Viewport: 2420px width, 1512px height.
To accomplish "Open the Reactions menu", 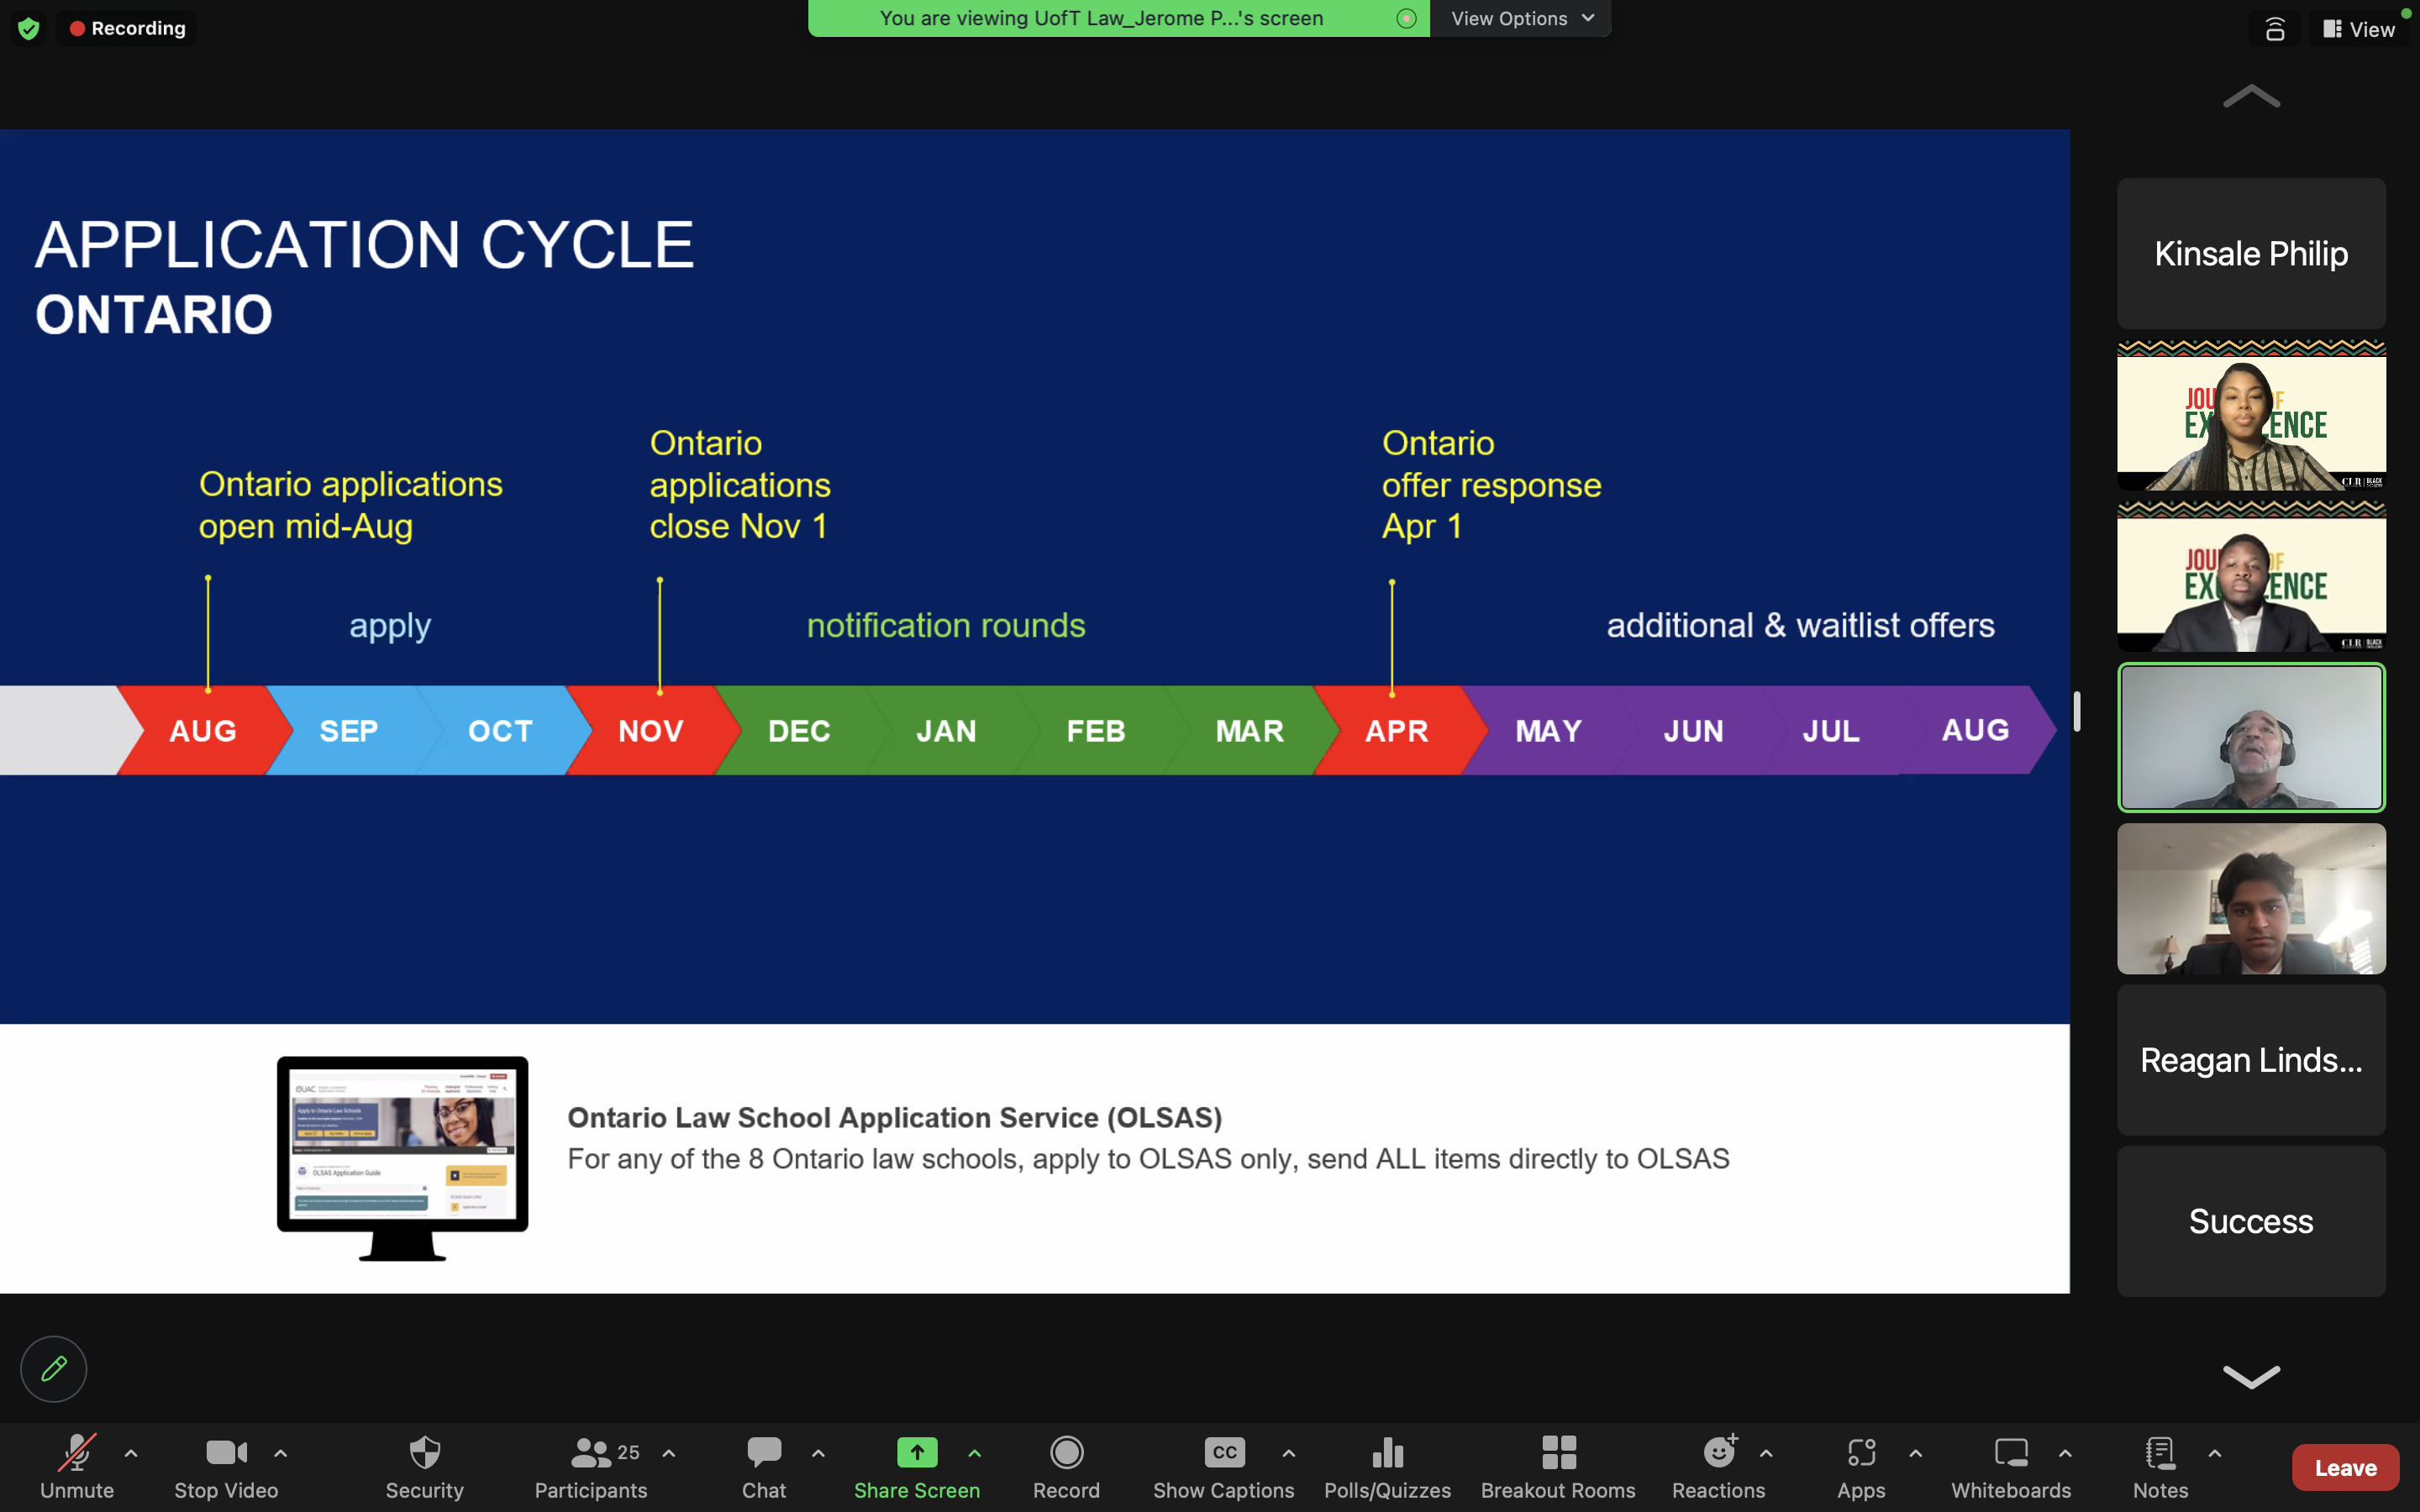I will tap(1718, 1466).
